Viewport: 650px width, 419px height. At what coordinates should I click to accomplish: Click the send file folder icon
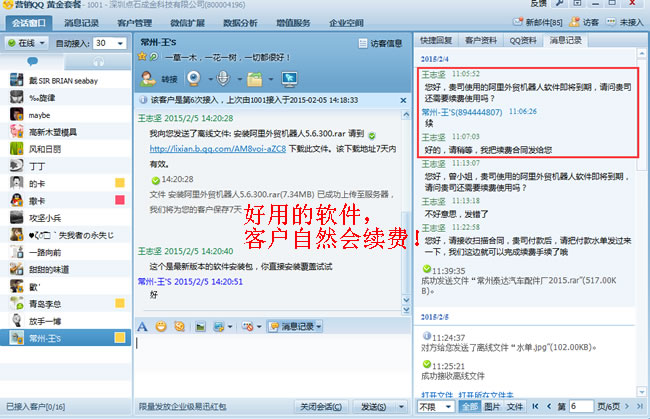[255, 79]
